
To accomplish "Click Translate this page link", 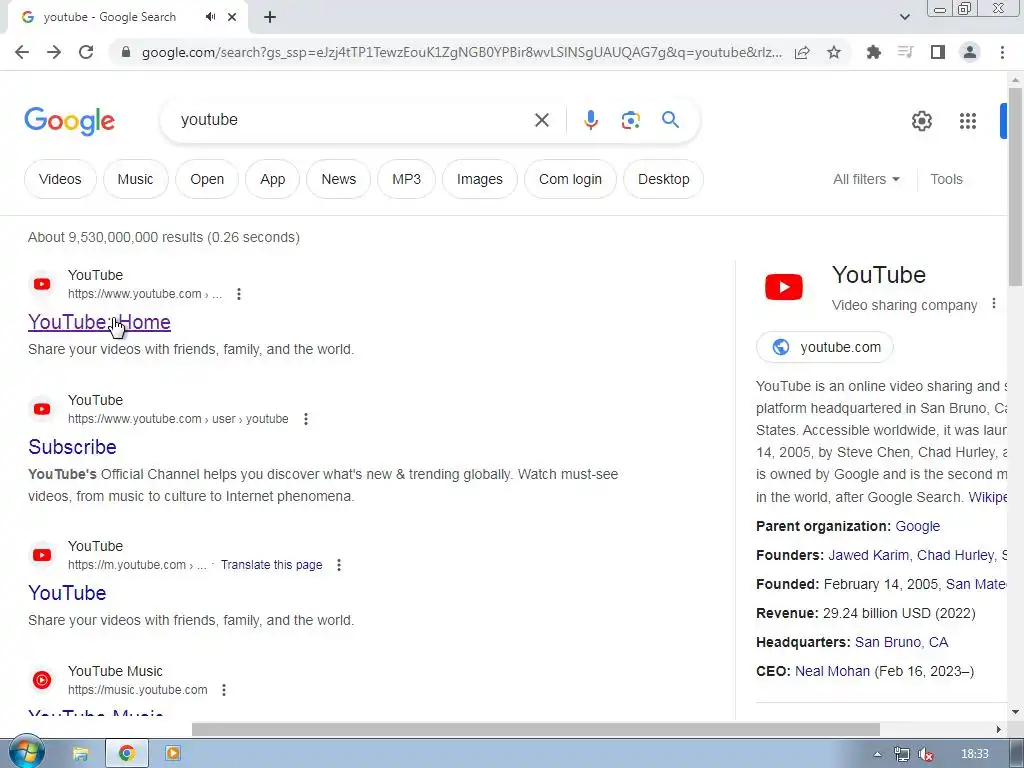I will coord(271,565).
